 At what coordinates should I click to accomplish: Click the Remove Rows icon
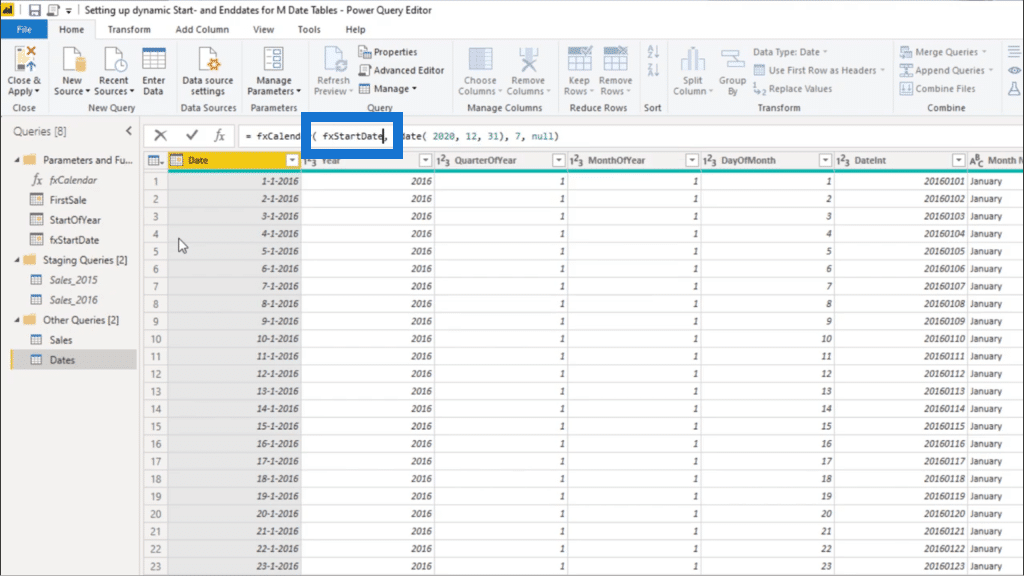click(615, 59)
